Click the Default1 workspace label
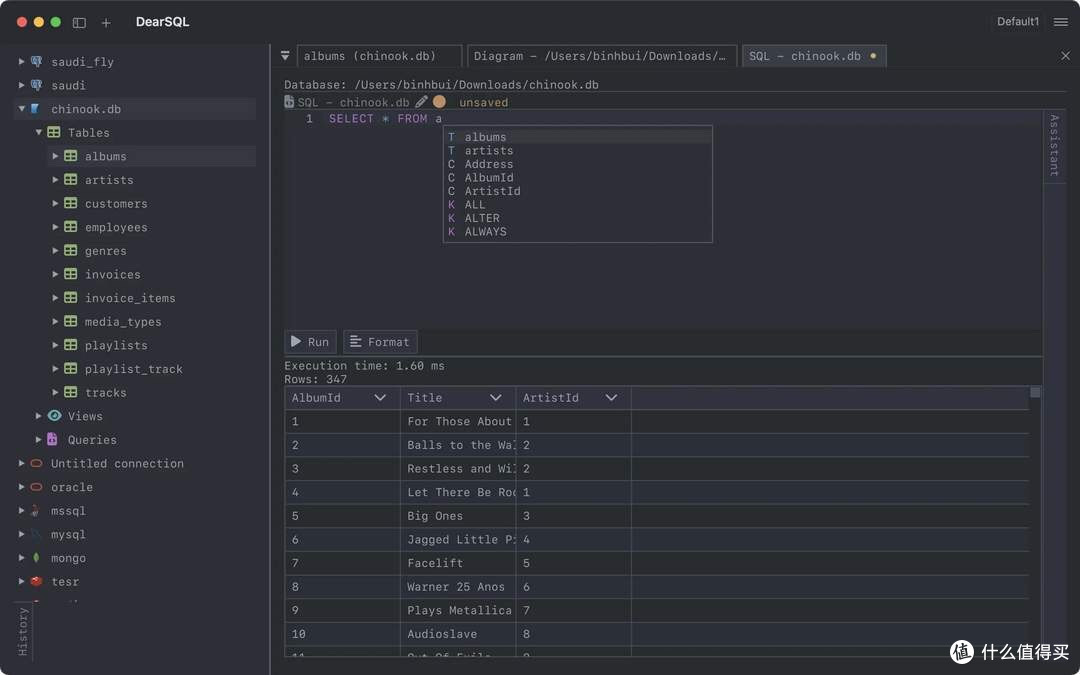The image size is (1080, 675). click(1018, 22)
